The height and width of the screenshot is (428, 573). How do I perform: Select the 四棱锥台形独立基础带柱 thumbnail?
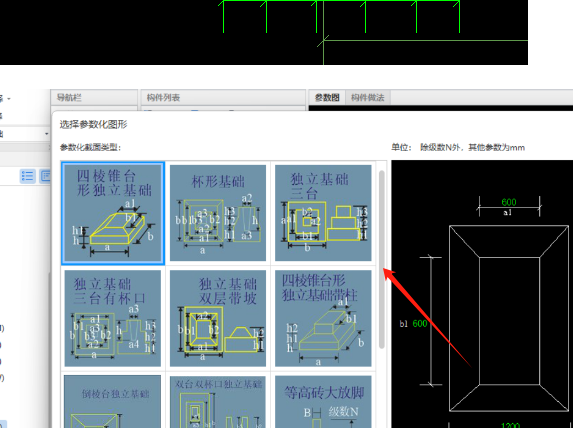(x=323, y=318)
